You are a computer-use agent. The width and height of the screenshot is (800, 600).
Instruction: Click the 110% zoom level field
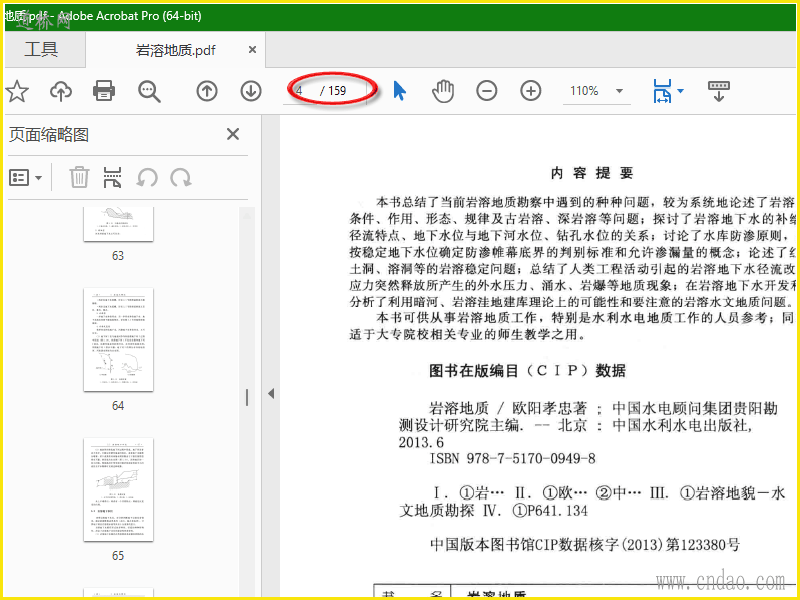(585, 91)
